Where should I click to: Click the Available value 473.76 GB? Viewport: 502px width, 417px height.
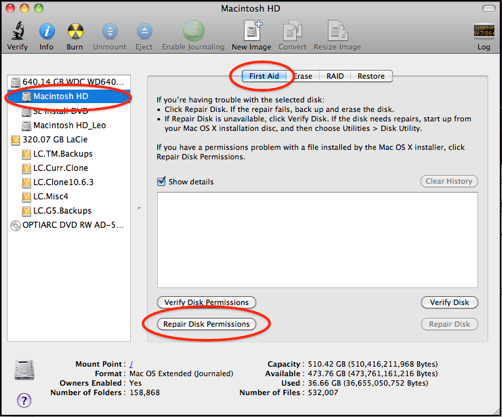373,374
